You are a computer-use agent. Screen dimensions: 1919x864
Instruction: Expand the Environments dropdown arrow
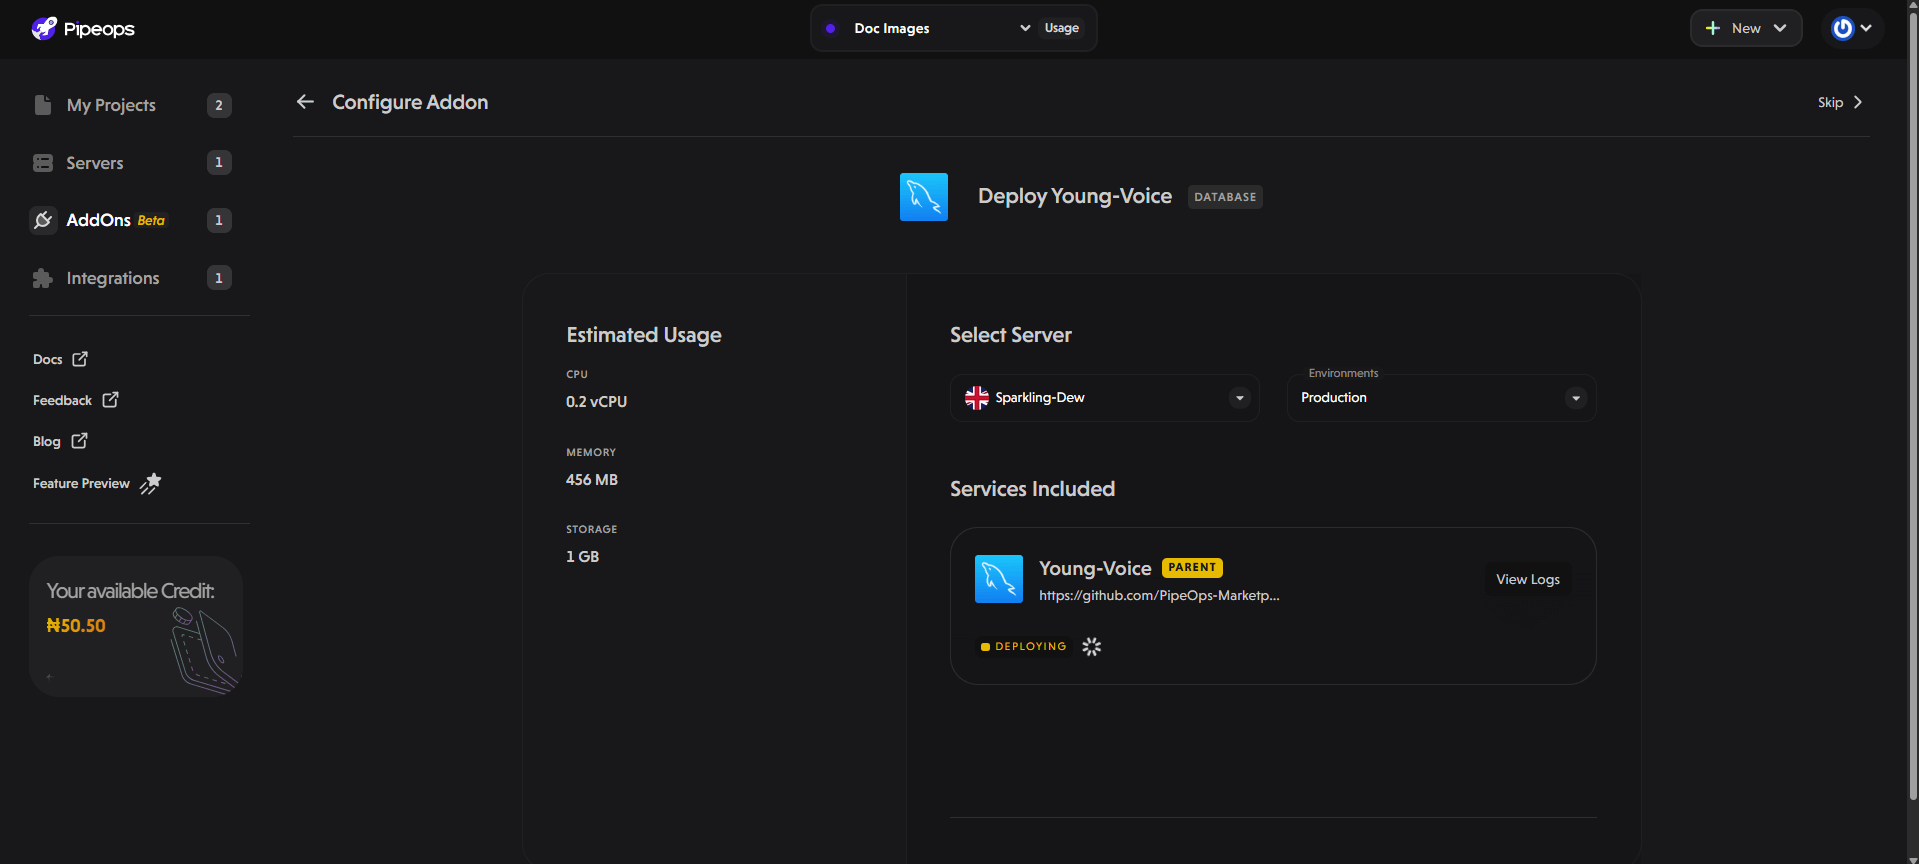click(x=1576, y=398)
